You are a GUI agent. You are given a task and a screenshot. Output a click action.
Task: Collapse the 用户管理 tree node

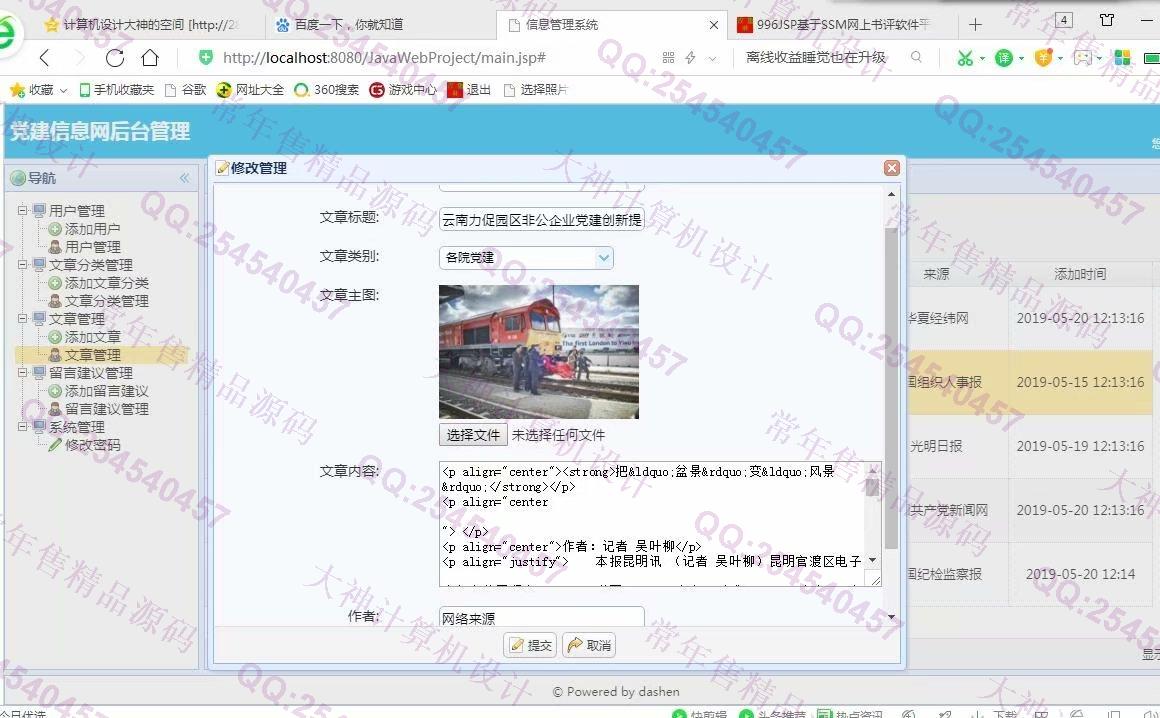click(23, 211)
